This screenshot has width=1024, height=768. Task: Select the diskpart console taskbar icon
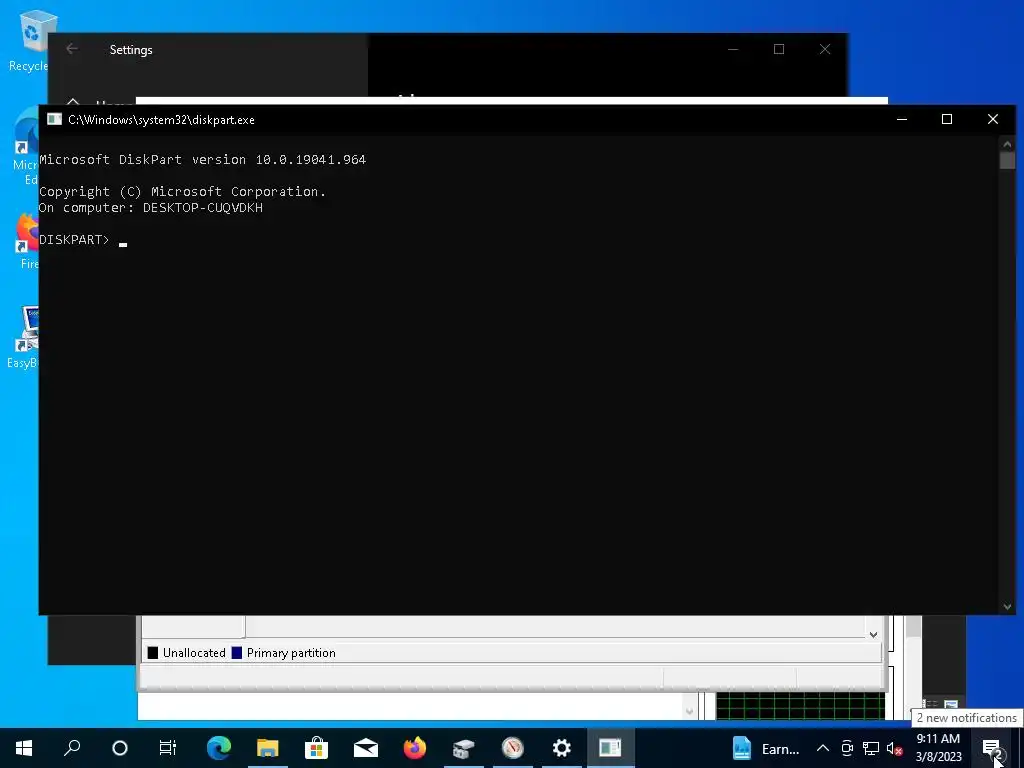(x=610, y=748)
